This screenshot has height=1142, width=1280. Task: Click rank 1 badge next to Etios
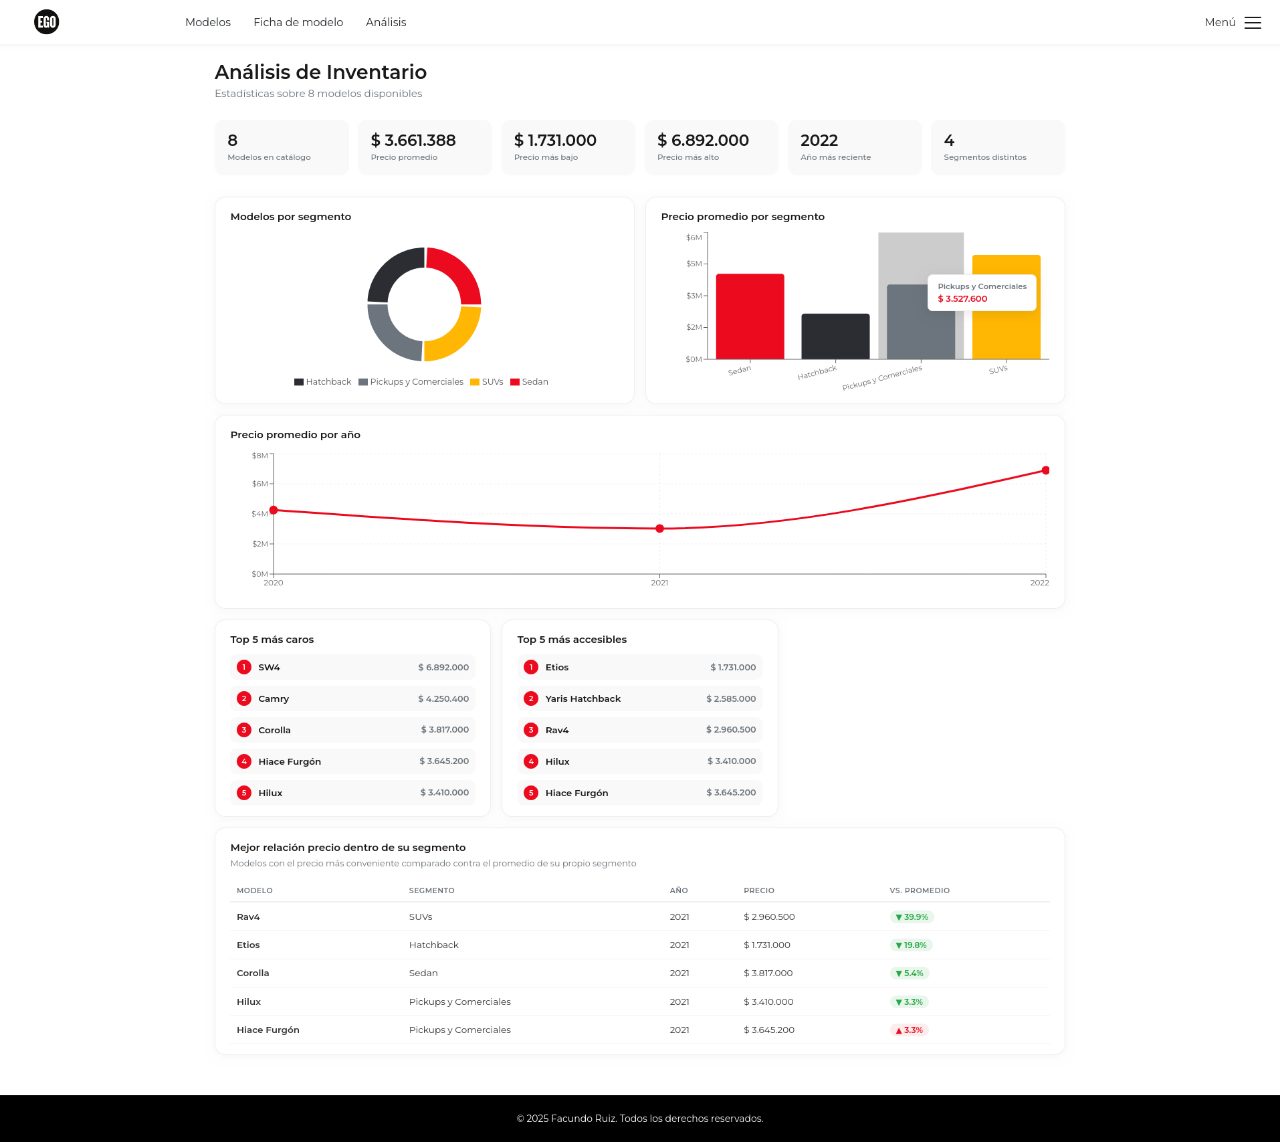coord(531,667)
